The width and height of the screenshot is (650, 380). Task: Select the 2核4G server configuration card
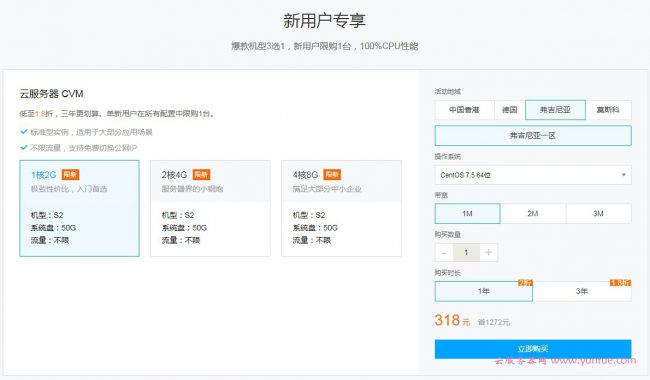(x=210, y=208)
